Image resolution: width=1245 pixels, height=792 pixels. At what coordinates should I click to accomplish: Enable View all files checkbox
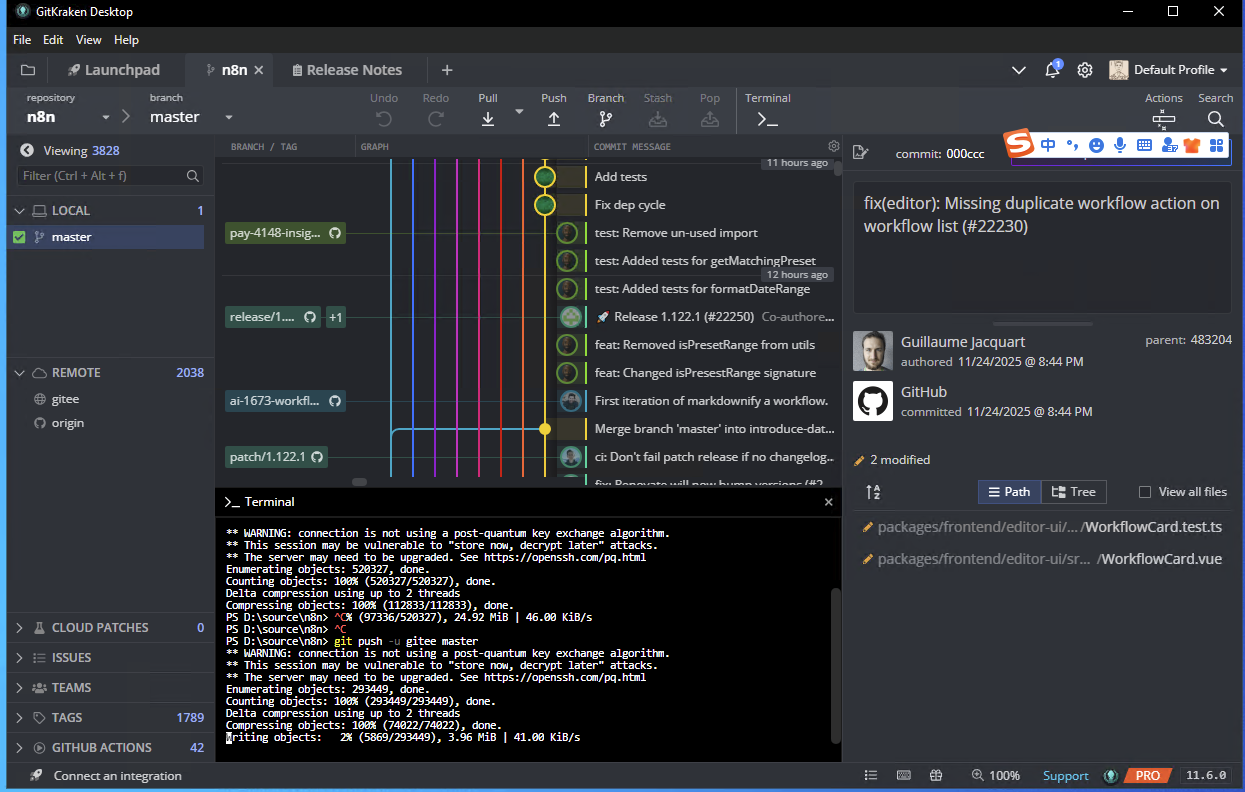tap(1145, 492)
